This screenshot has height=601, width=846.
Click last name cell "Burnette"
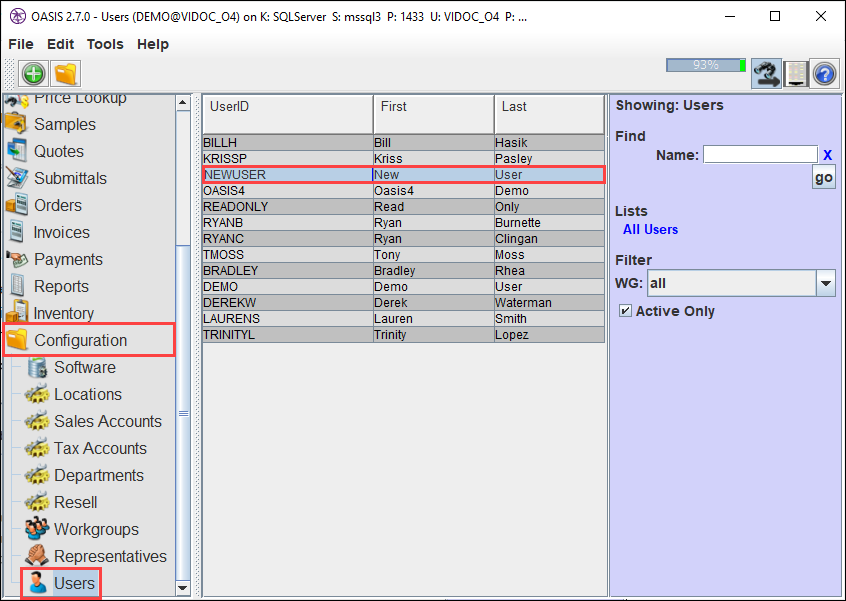tap(549, 222)
